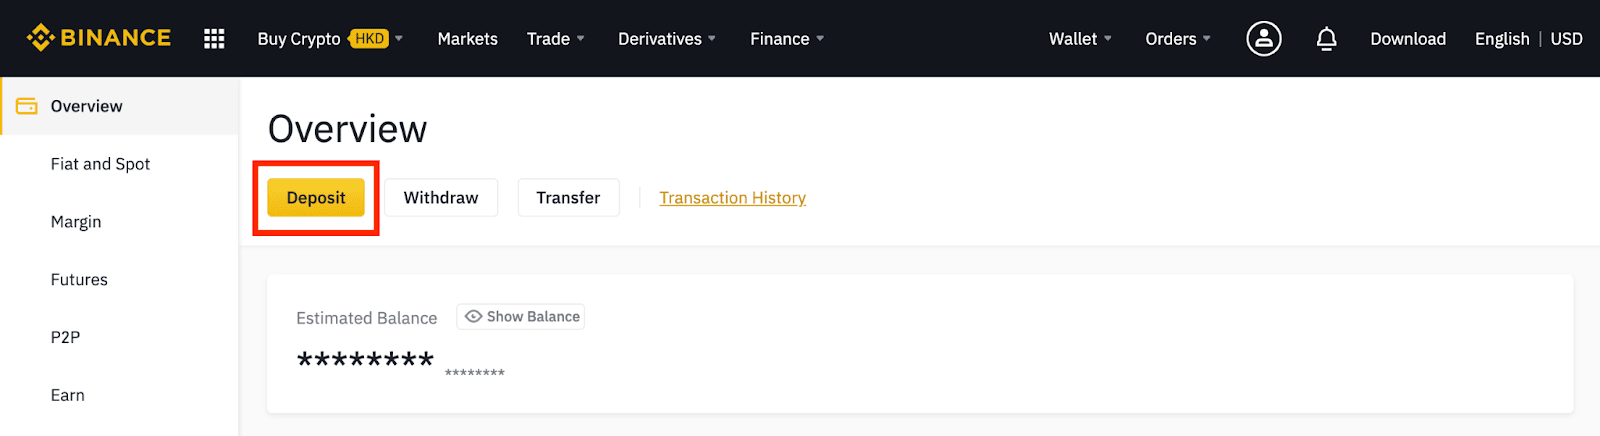Click the HKD currency badge
1600x436 pixels.
click(369, 39)
